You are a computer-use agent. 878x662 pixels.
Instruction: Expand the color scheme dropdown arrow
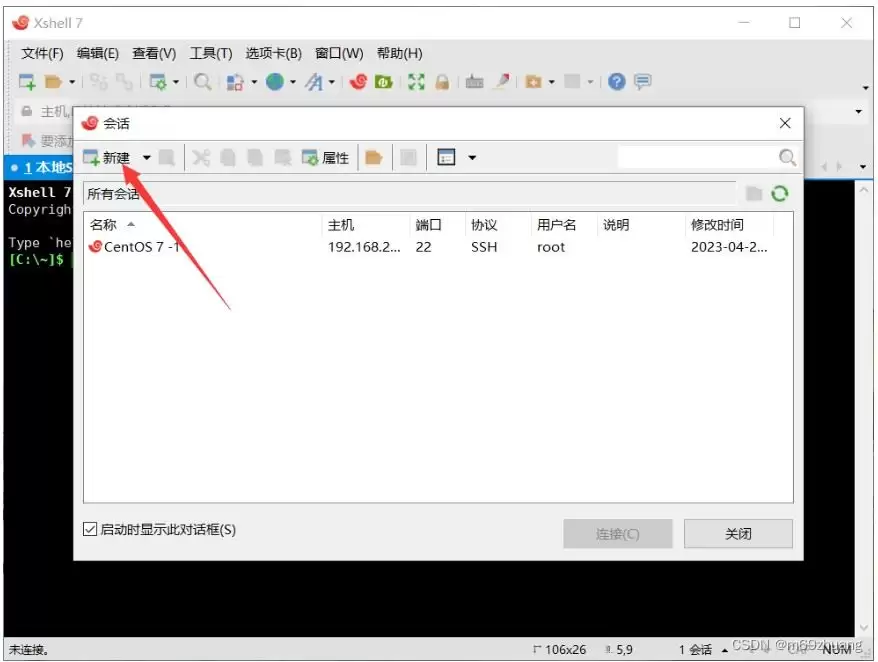pyautogui.click(x=254, y=82)
